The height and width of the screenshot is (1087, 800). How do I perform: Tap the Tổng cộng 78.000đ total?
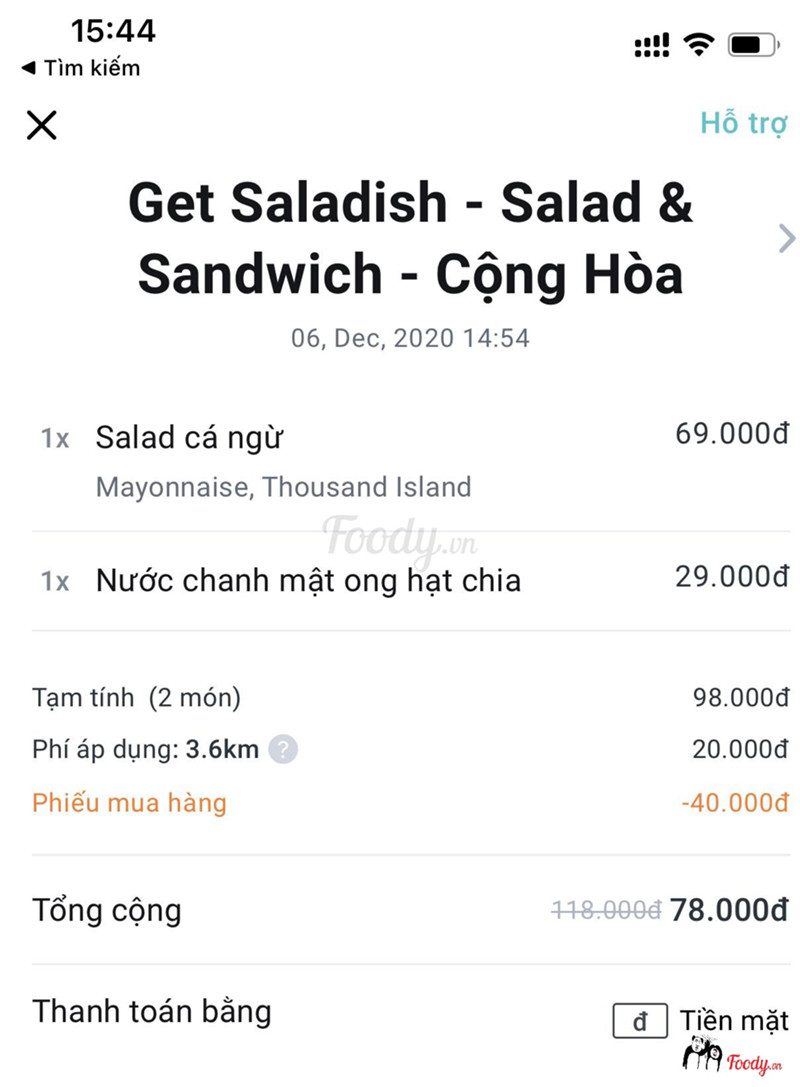tap(729, 911)
